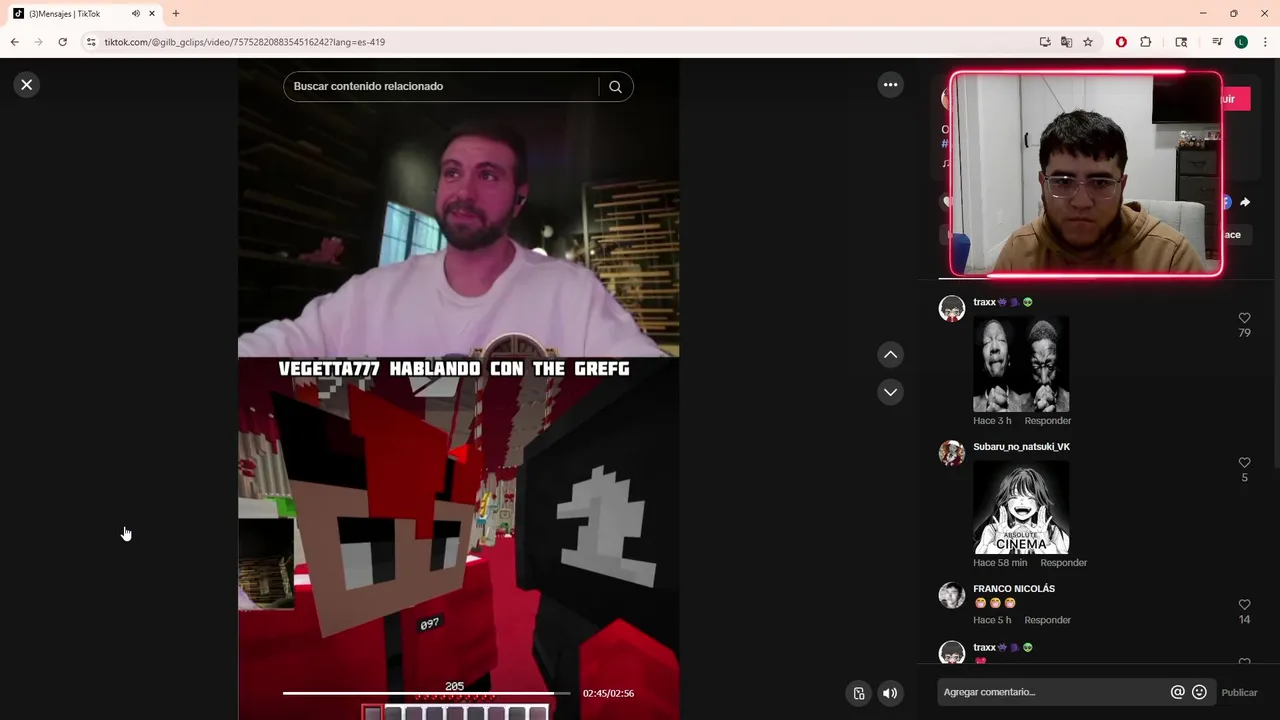Click 'Hace 58 min' timestamp text

point(1000,563)
